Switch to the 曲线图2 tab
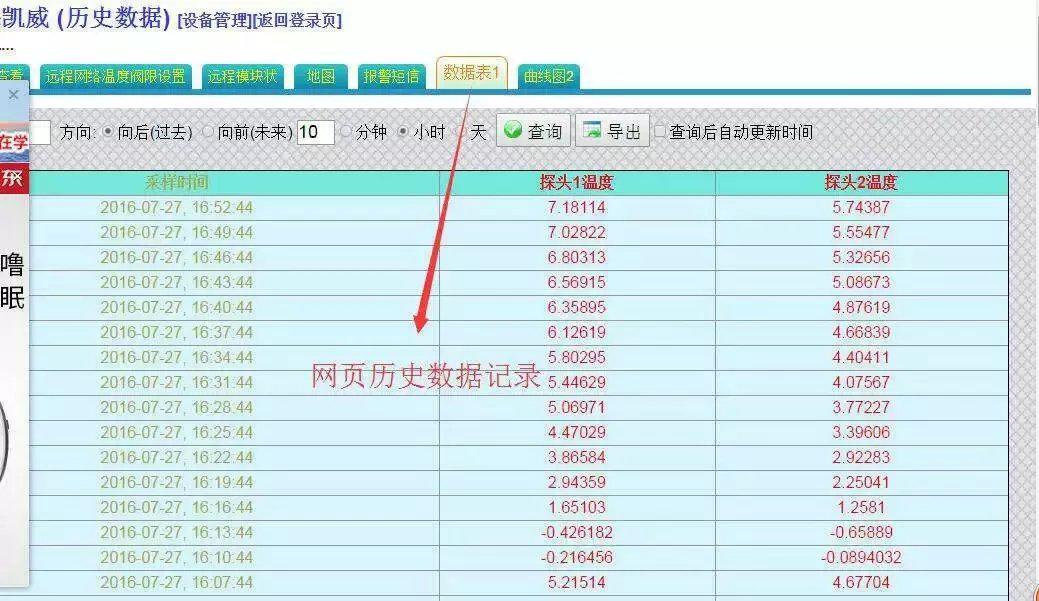The image size is (1039, 601). pos(548,77)
